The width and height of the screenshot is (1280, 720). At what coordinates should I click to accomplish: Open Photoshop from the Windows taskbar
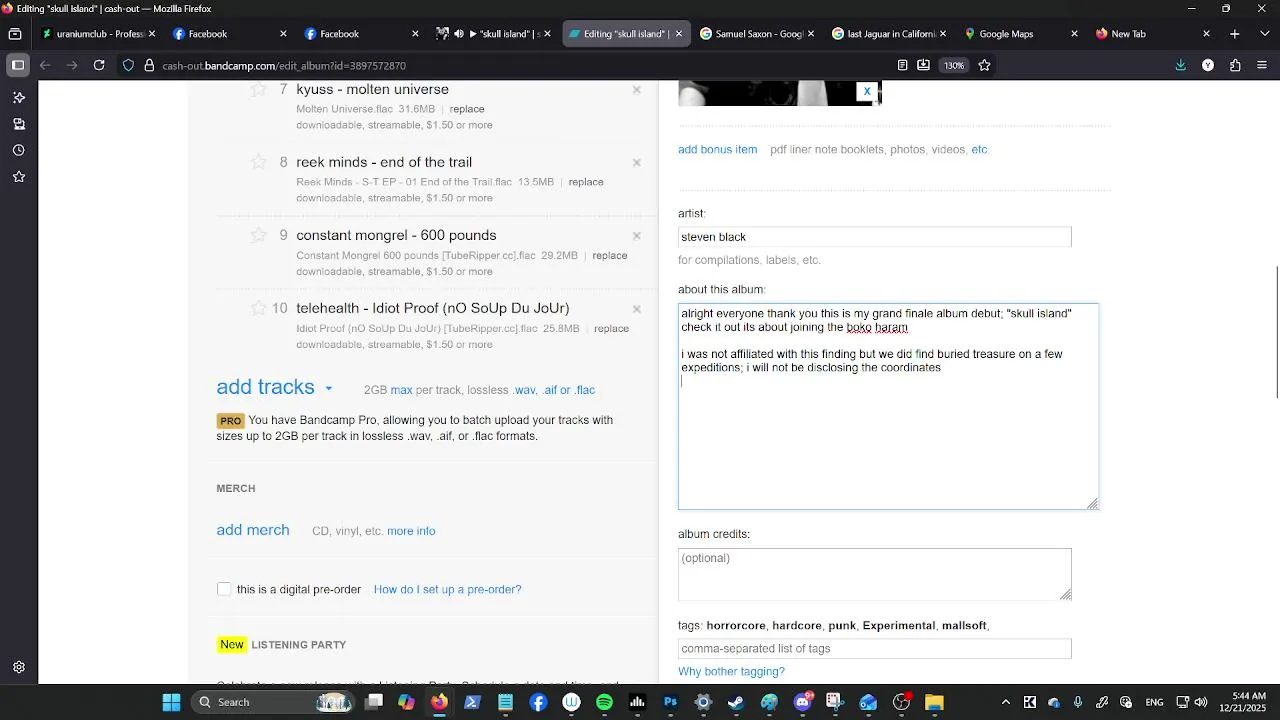coord(670,702)
